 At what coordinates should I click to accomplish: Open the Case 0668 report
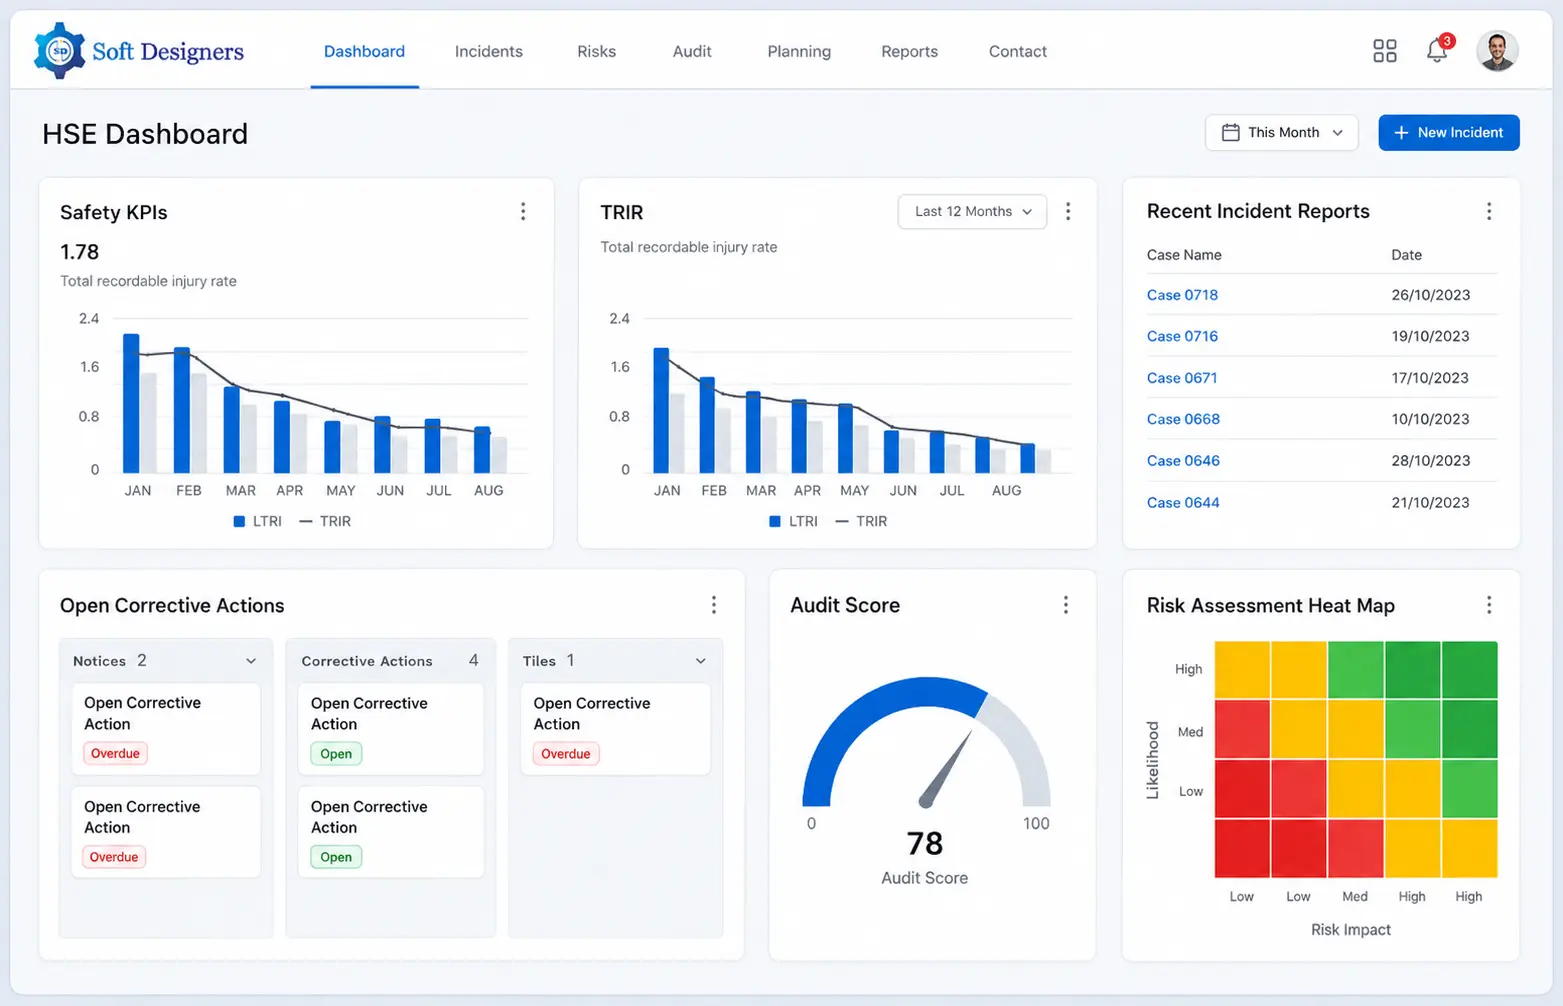pyautogui.click(x=1183, y=419)
